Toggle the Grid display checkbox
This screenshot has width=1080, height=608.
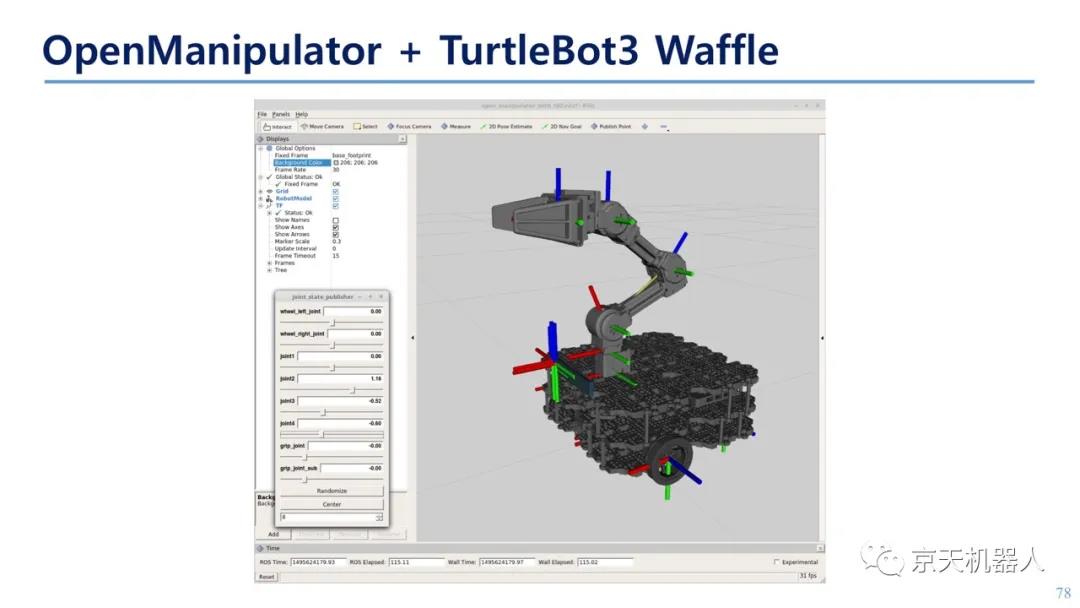pos(335,191)
